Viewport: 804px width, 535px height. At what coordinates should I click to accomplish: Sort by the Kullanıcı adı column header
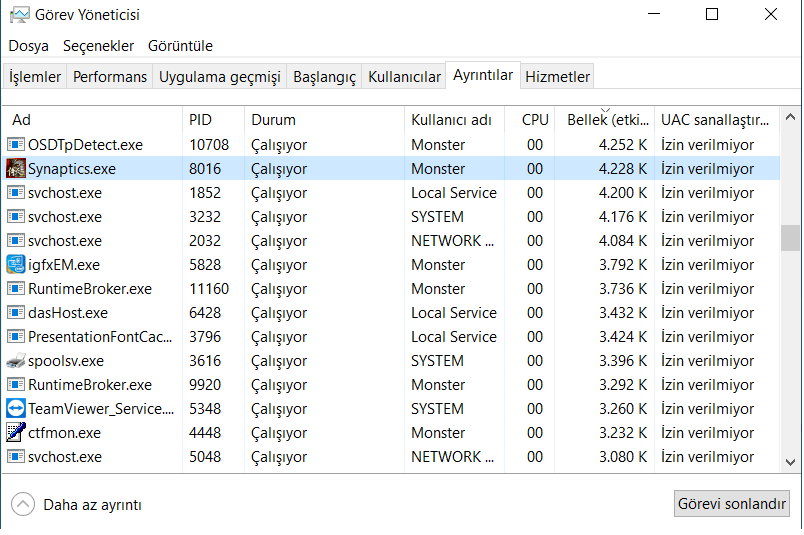click(x=454, y=120)
